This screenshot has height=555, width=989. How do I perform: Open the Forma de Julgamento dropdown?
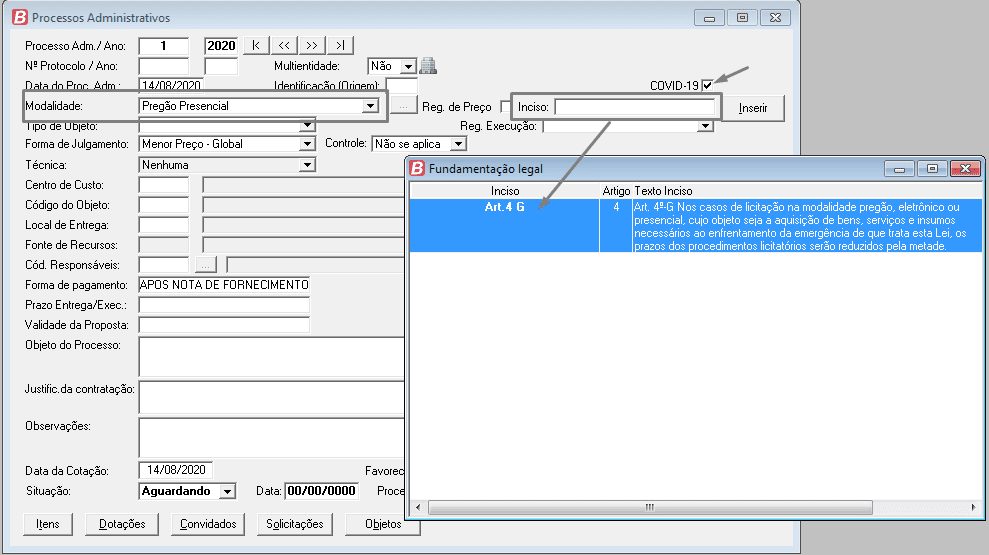tap(307, 144)
